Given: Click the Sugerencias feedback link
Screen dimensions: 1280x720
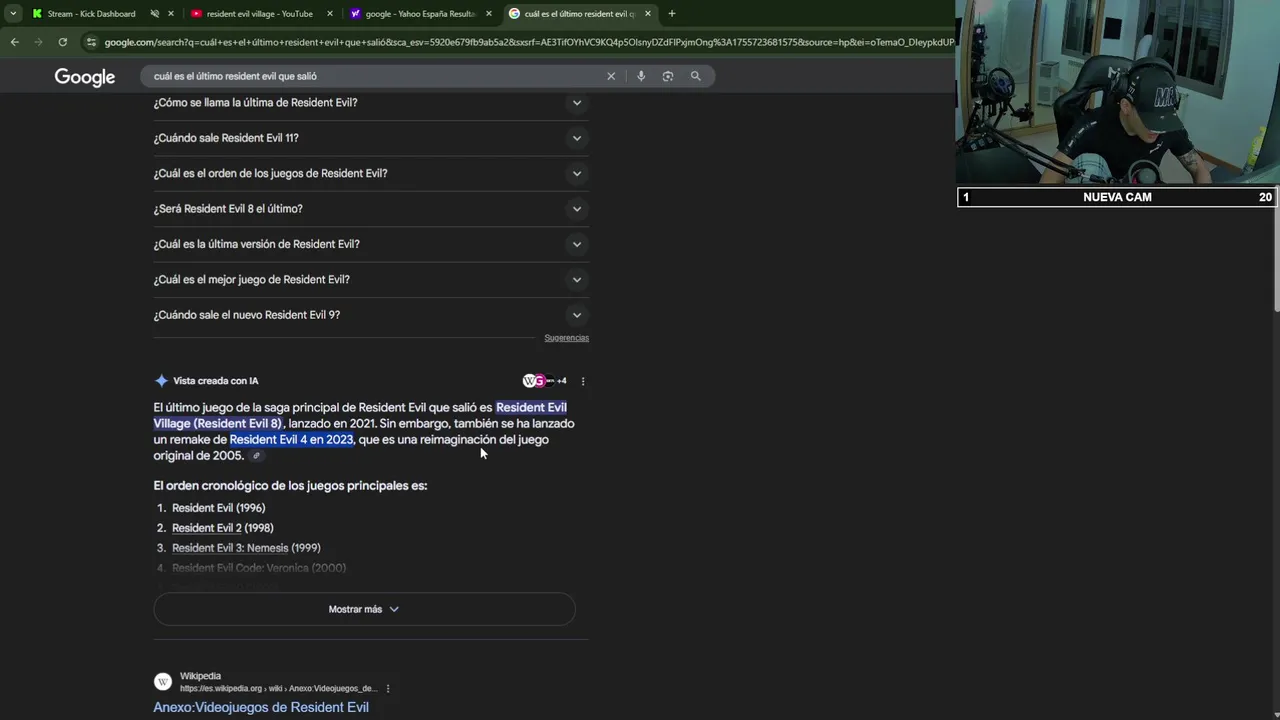Looking at the screenshot, I should 566,338.
